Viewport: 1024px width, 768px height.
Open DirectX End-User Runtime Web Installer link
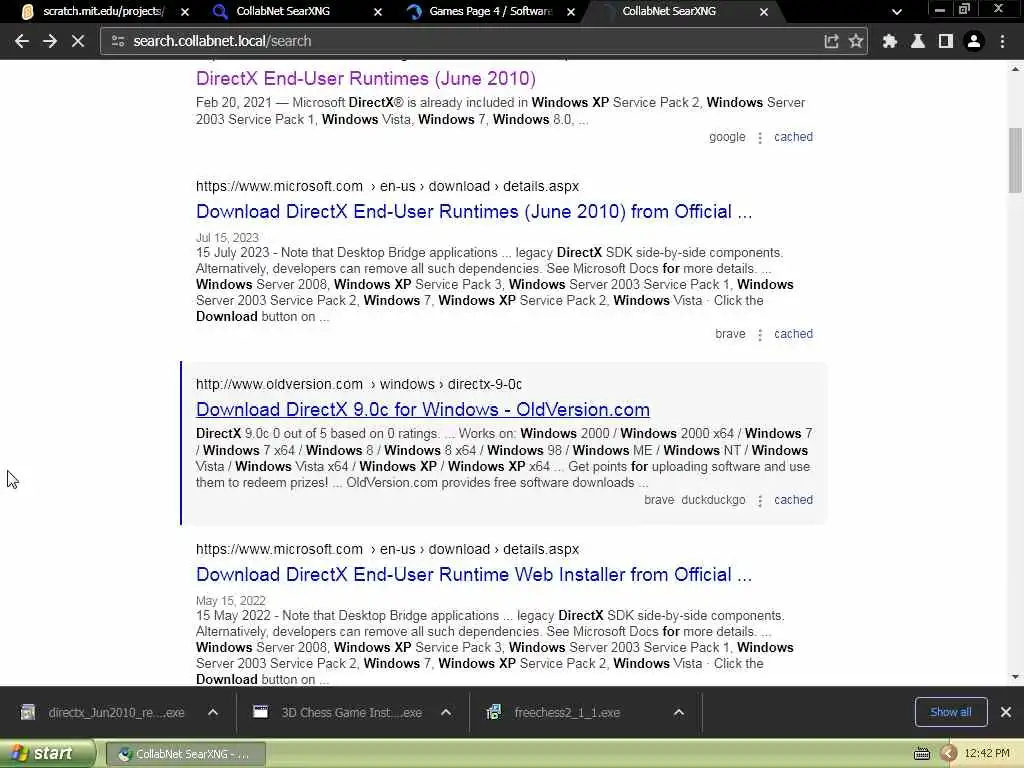(474, 575)
